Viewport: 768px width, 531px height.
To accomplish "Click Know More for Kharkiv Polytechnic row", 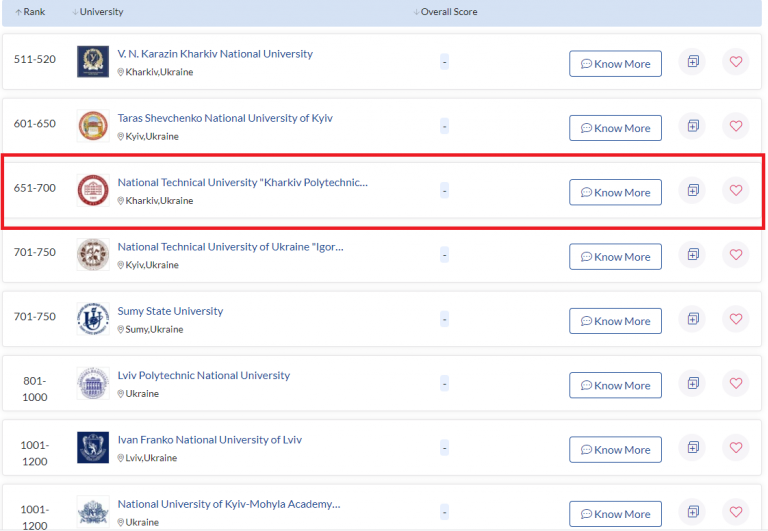I will click(x=615, y=193).
